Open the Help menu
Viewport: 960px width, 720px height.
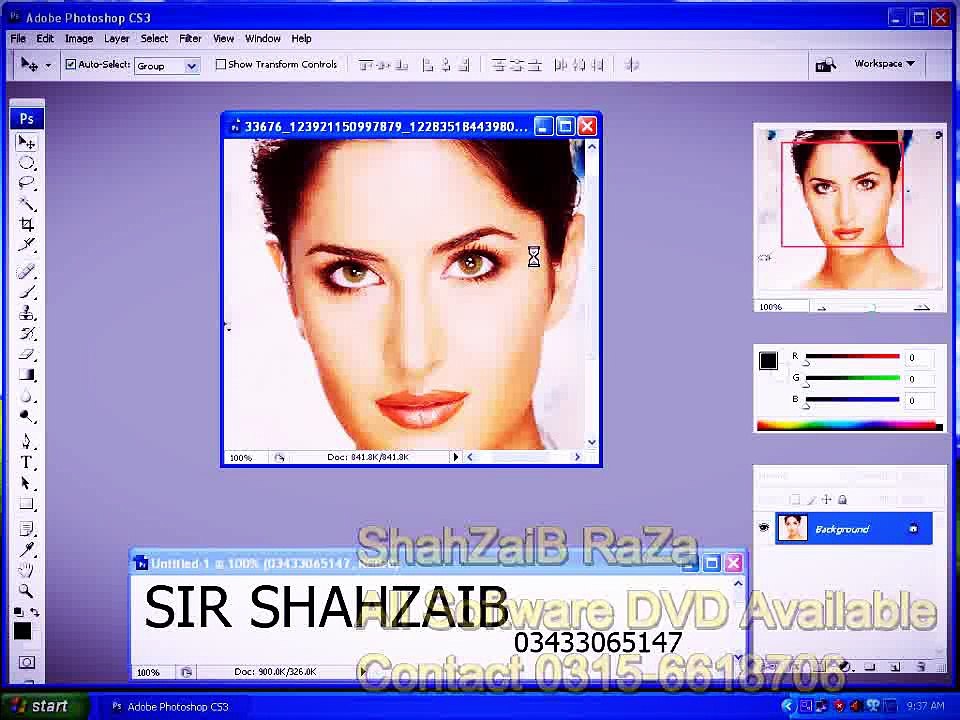(301, 39)
